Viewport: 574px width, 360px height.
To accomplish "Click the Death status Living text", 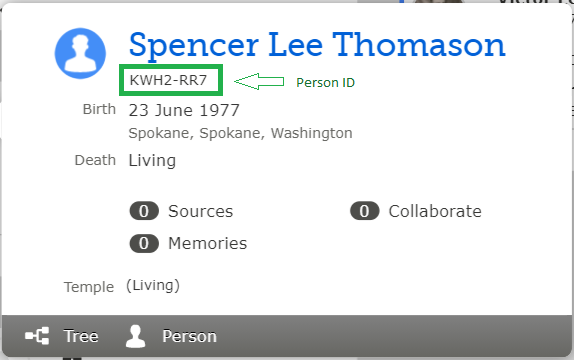I will pyautogui.click(x=152, y=161).
